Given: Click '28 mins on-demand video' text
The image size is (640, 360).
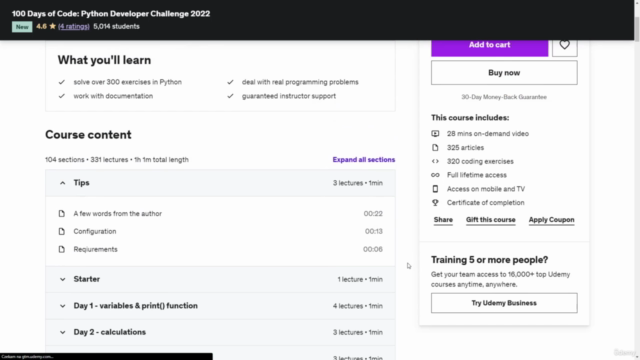Looking at the screenshot, I should [487, 134].
